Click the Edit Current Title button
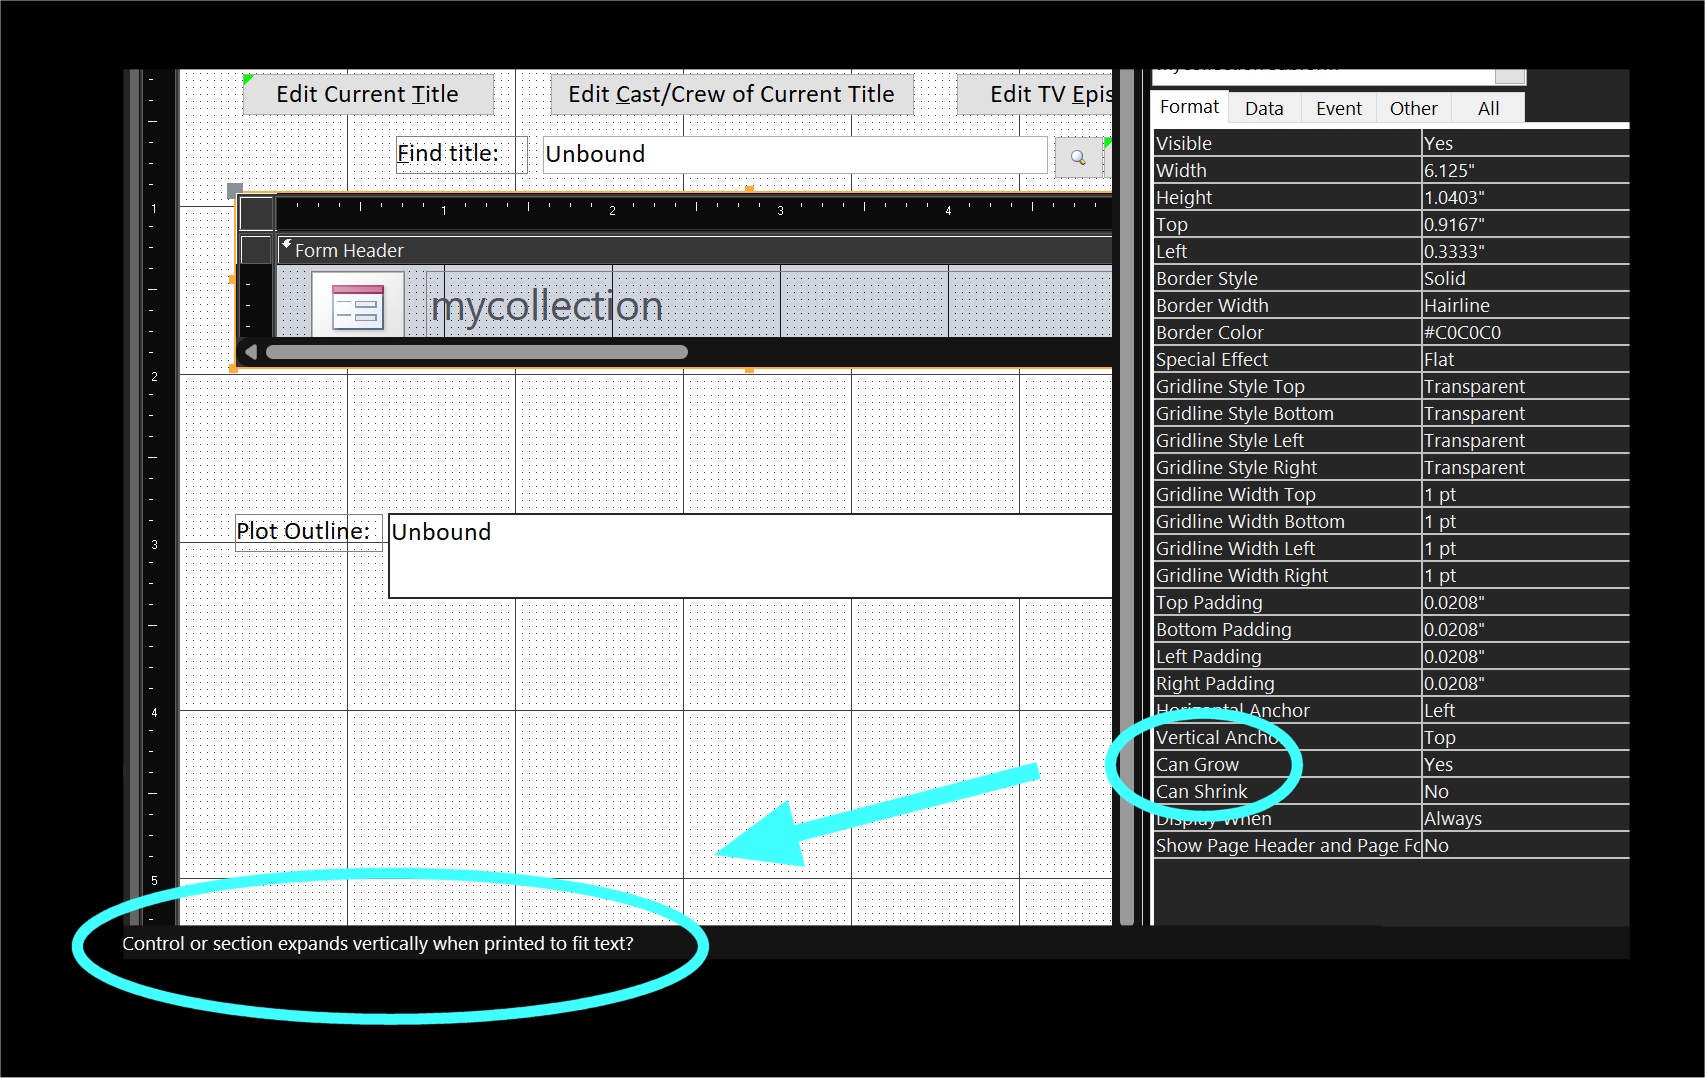The width and height of the screenshot is (1705, 1078). [x=368, y=94]
